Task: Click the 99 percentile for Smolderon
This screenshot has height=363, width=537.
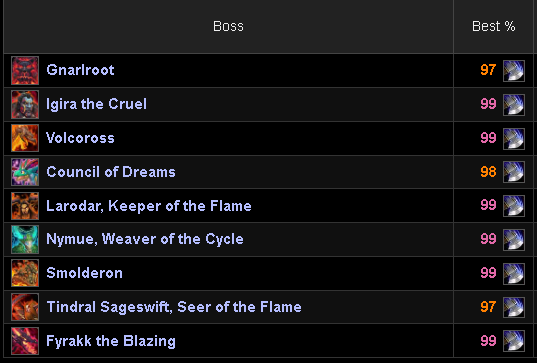Action: pyautogui.click(x=488, y=273)
